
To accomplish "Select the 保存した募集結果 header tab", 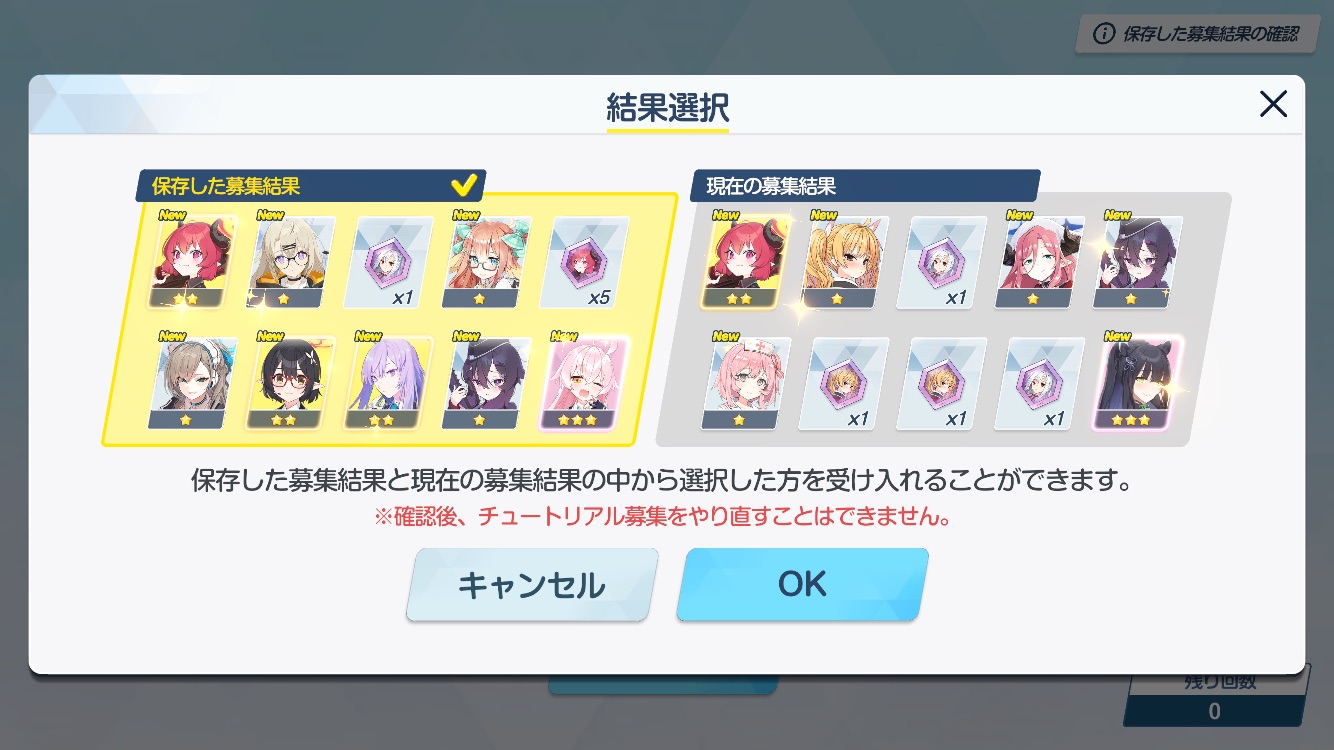I will tap(310, 186).
